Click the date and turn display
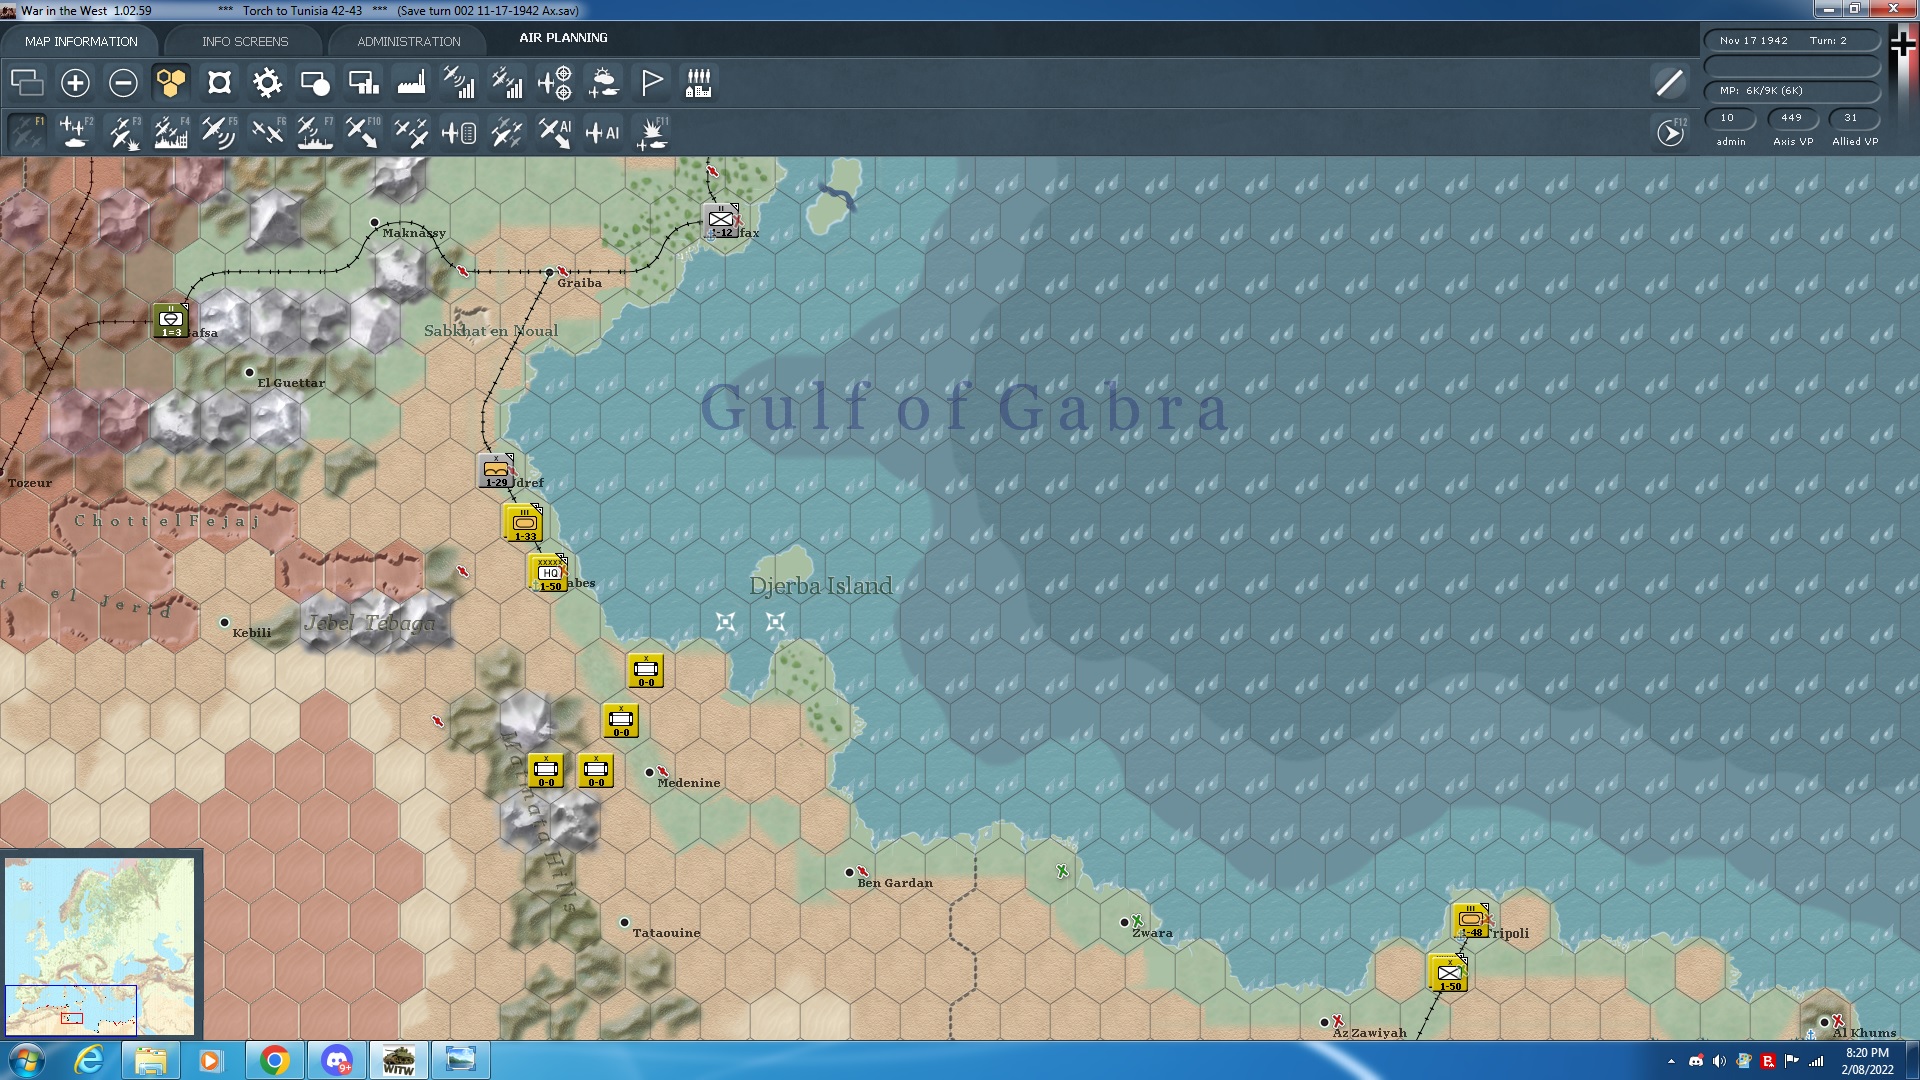This screenshot has height=1080, width=1920. [1792, 41]
